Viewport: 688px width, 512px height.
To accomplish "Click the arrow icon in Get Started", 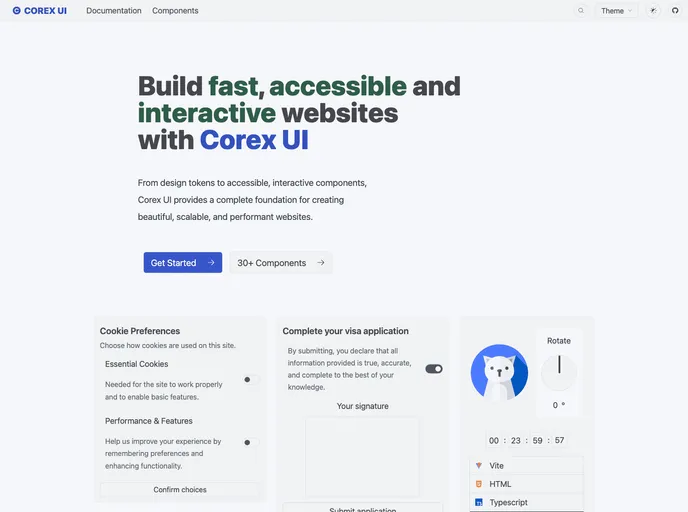I will tap(211, 262).
